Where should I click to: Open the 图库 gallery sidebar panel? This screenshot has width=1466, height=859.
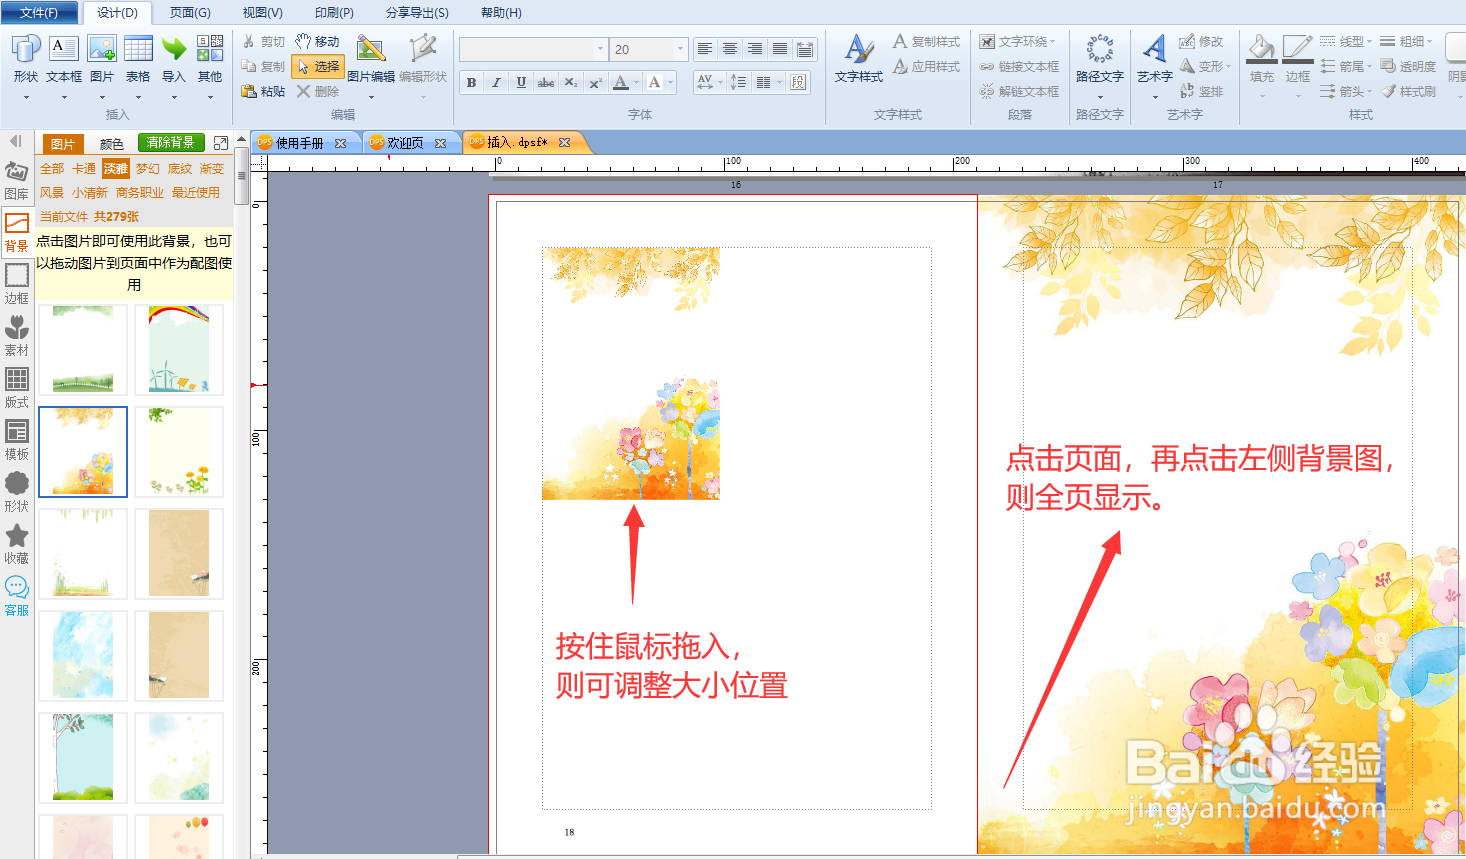point(17,181)
